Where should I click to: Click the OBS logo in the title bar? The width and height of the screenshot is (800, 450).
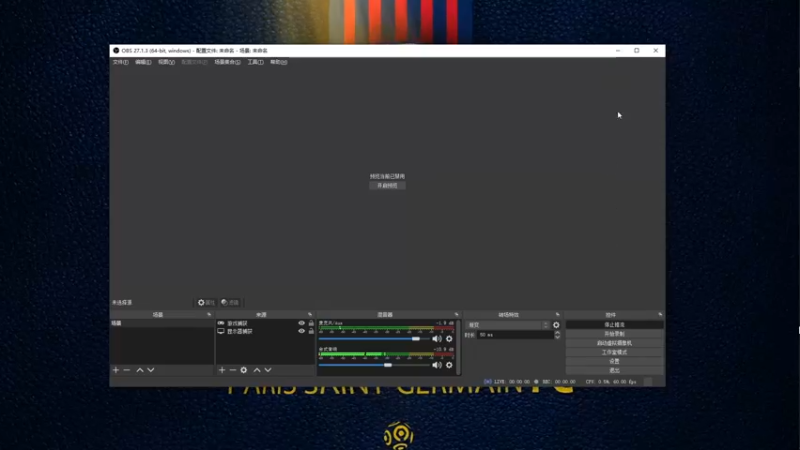point(116,51)
